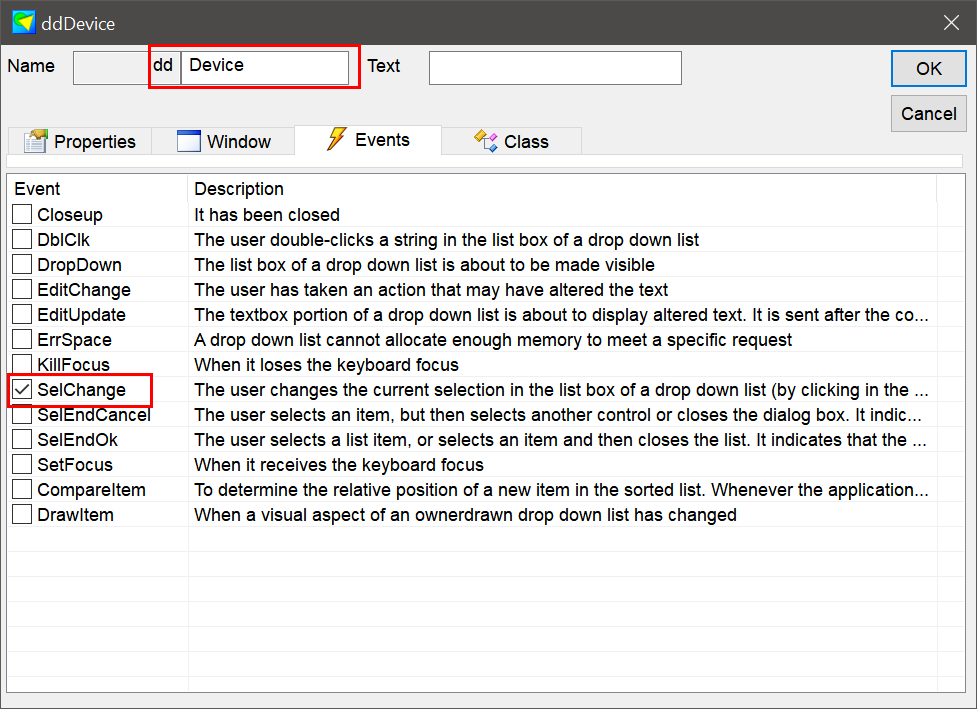Tick the SelEndOk event checkbox
Screen dimensions: 977x709
pyautogui.click(x=22, y=439)
